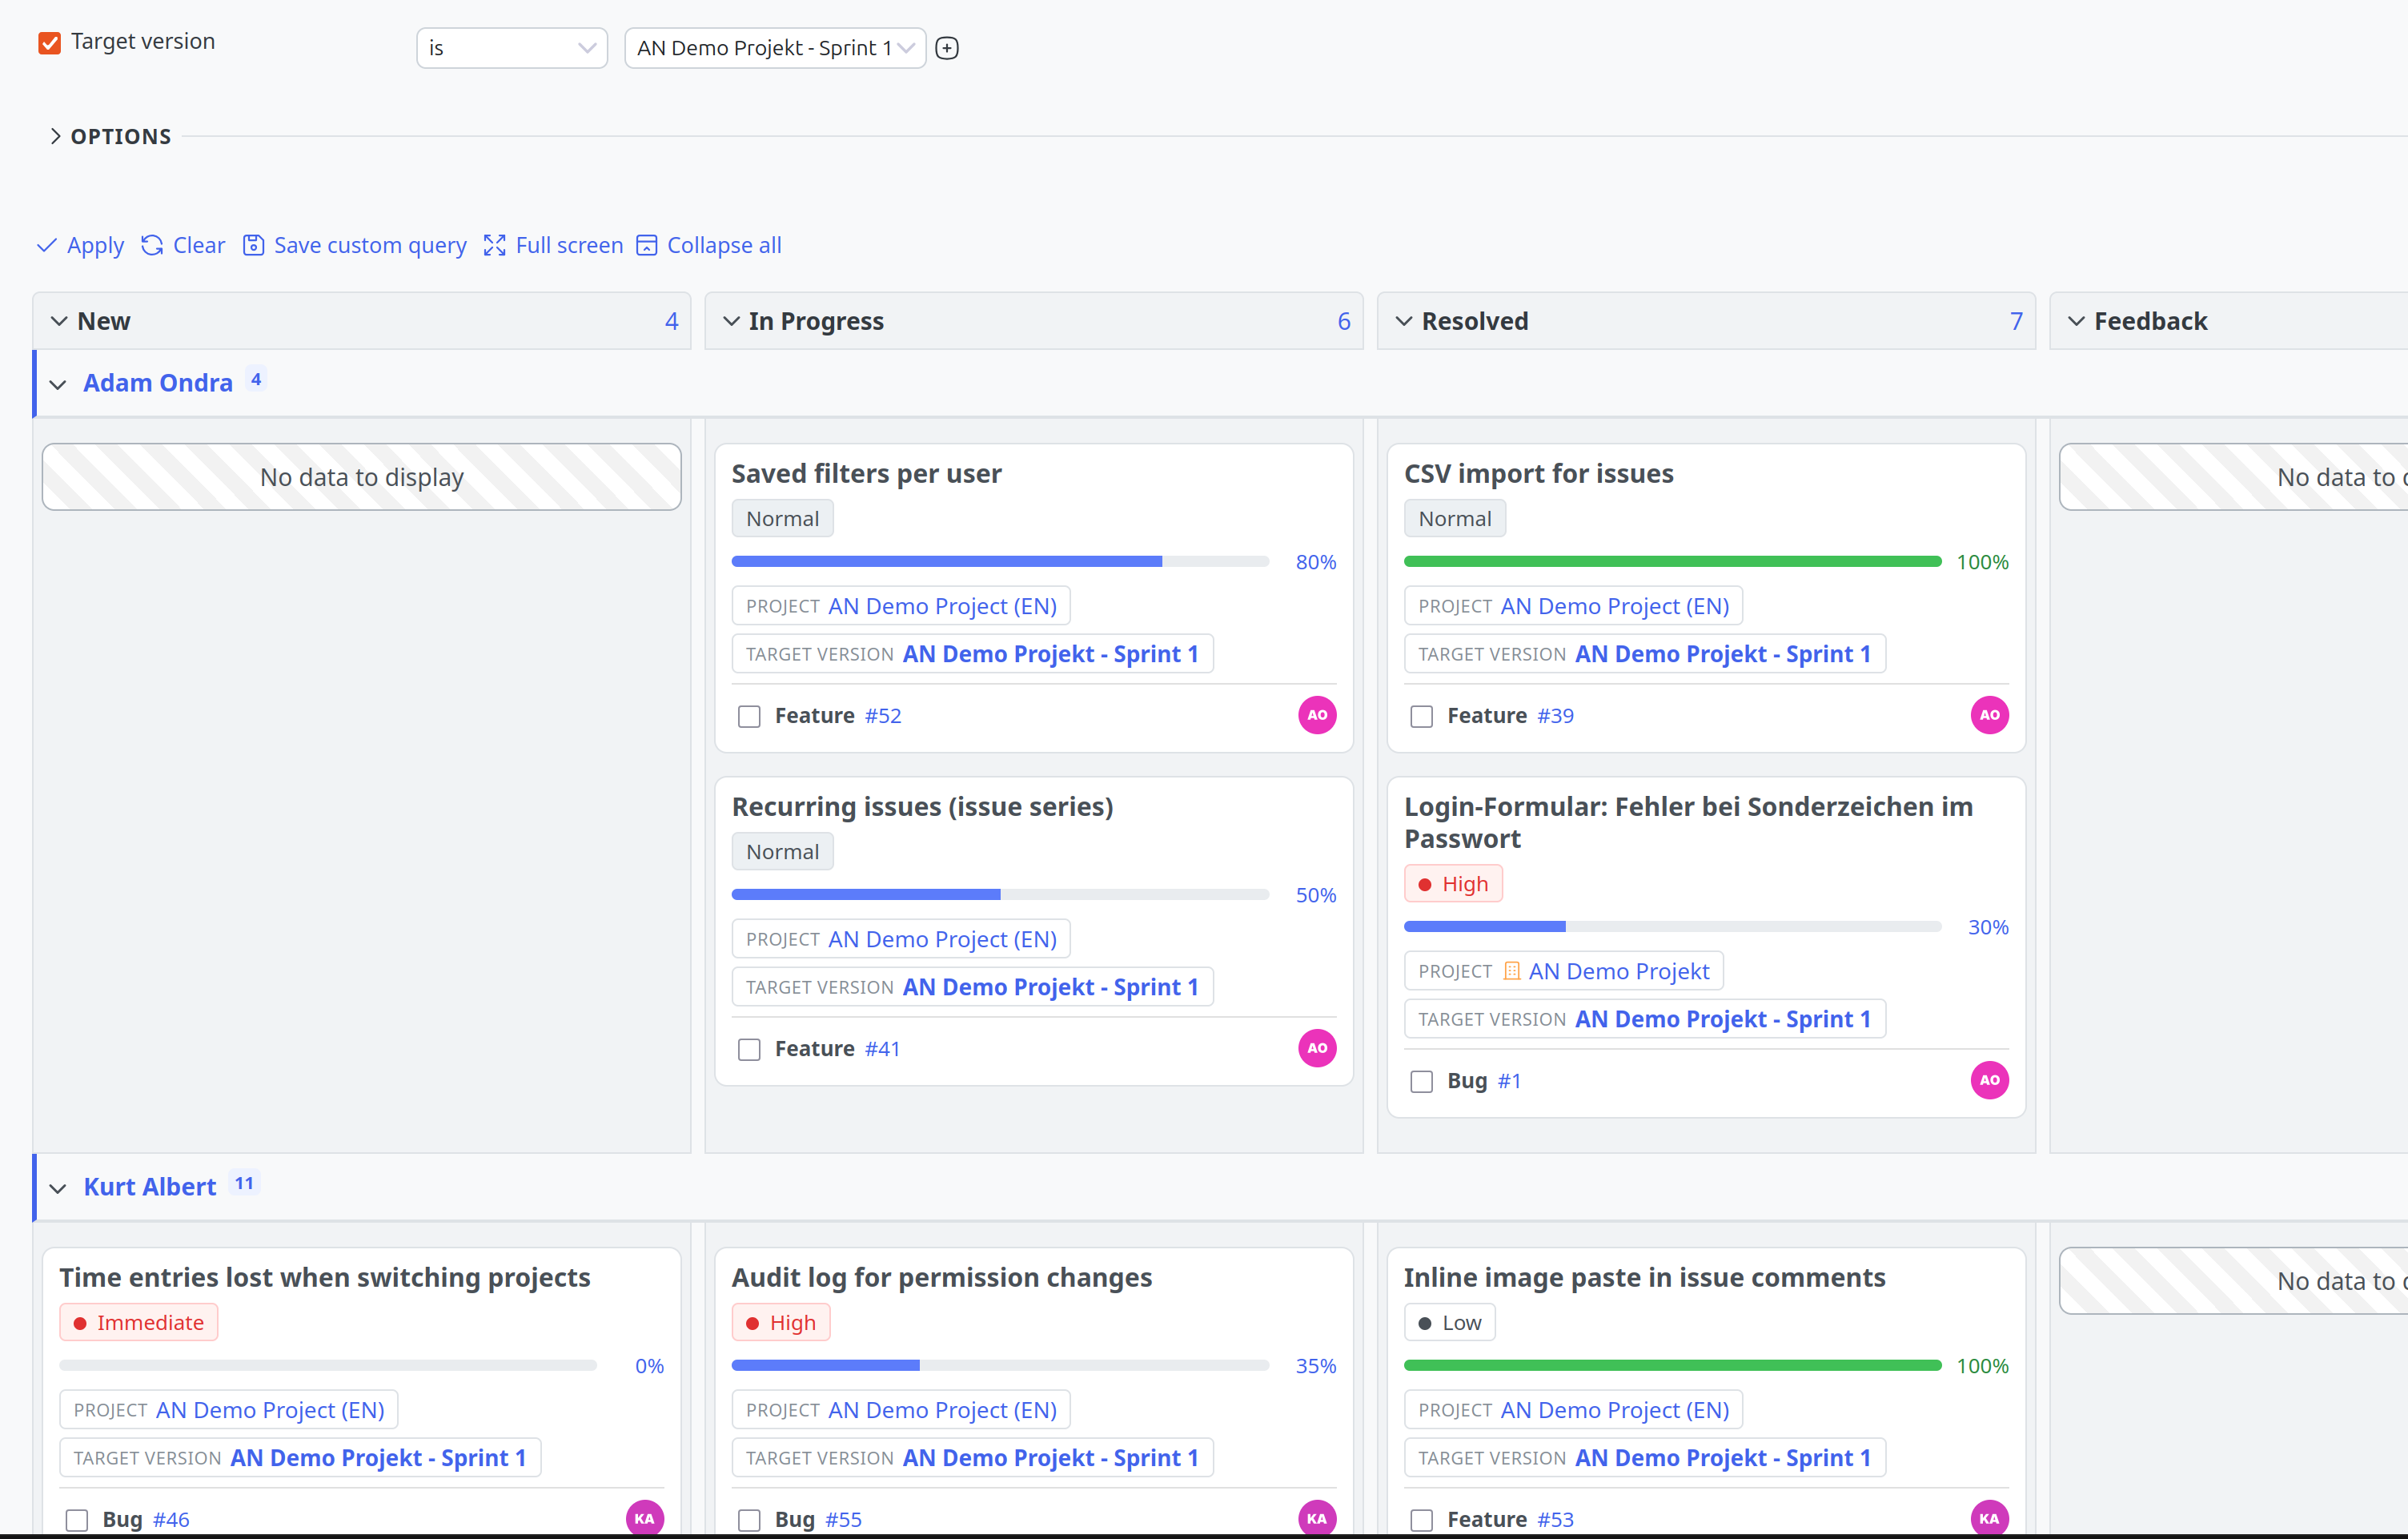Select the Bug #46 card checkbox

[x=77, y=1520]
